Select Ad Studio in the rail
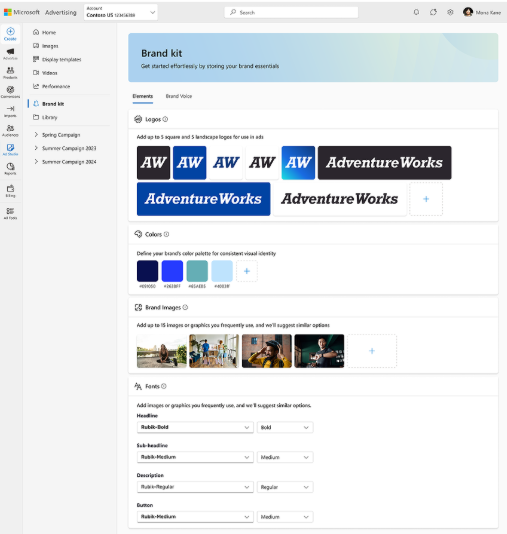Viewport: 507px width, 534px height. tap(10, 150)
